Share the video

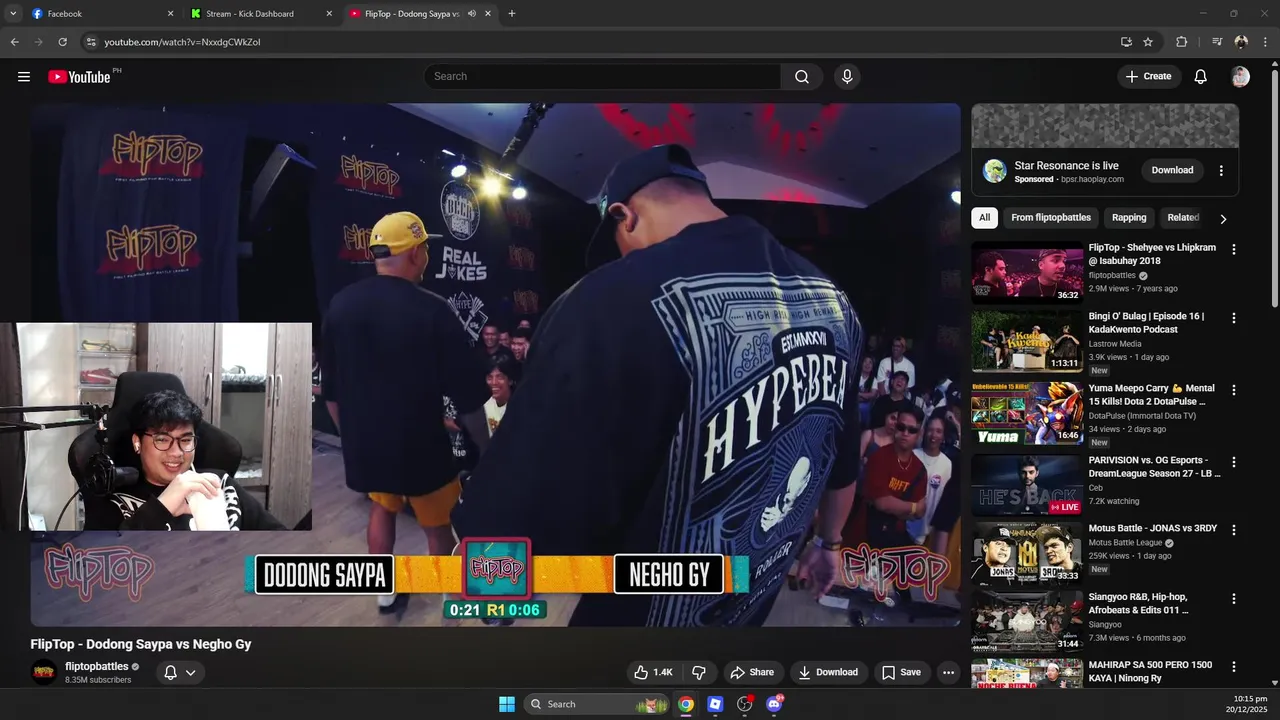pos(751,672)
